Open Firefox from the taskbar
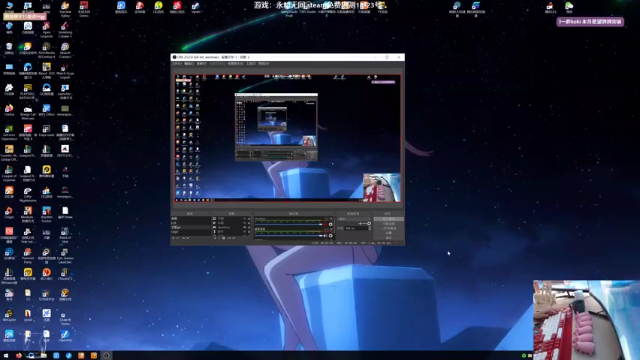 click(19, 356)
